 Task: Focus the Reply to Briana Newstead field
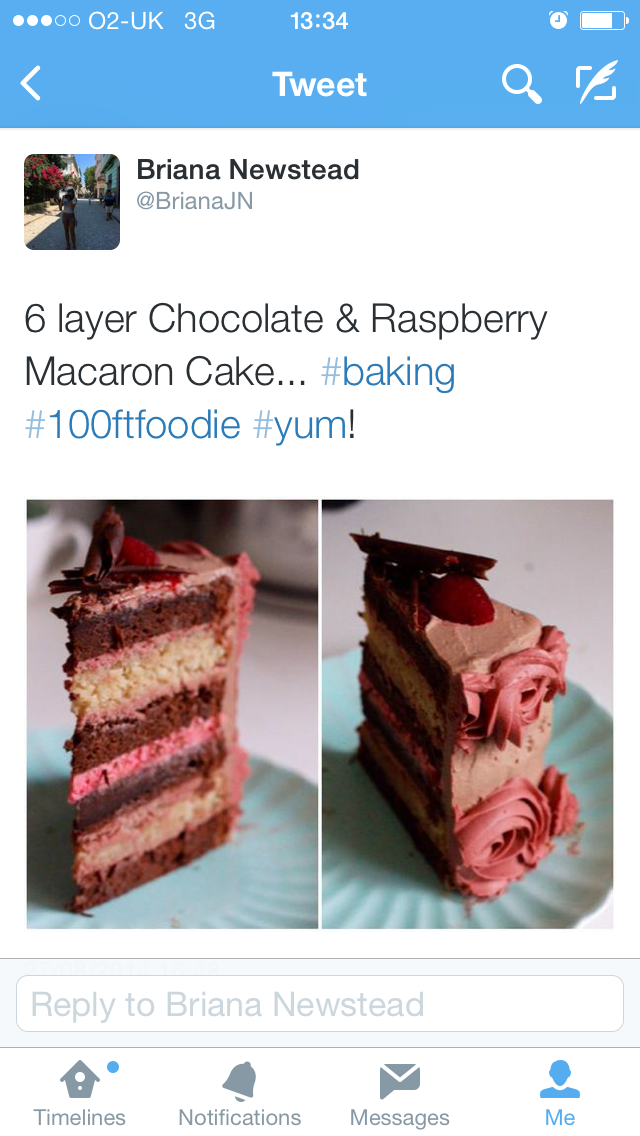(x=320, y=1003)
